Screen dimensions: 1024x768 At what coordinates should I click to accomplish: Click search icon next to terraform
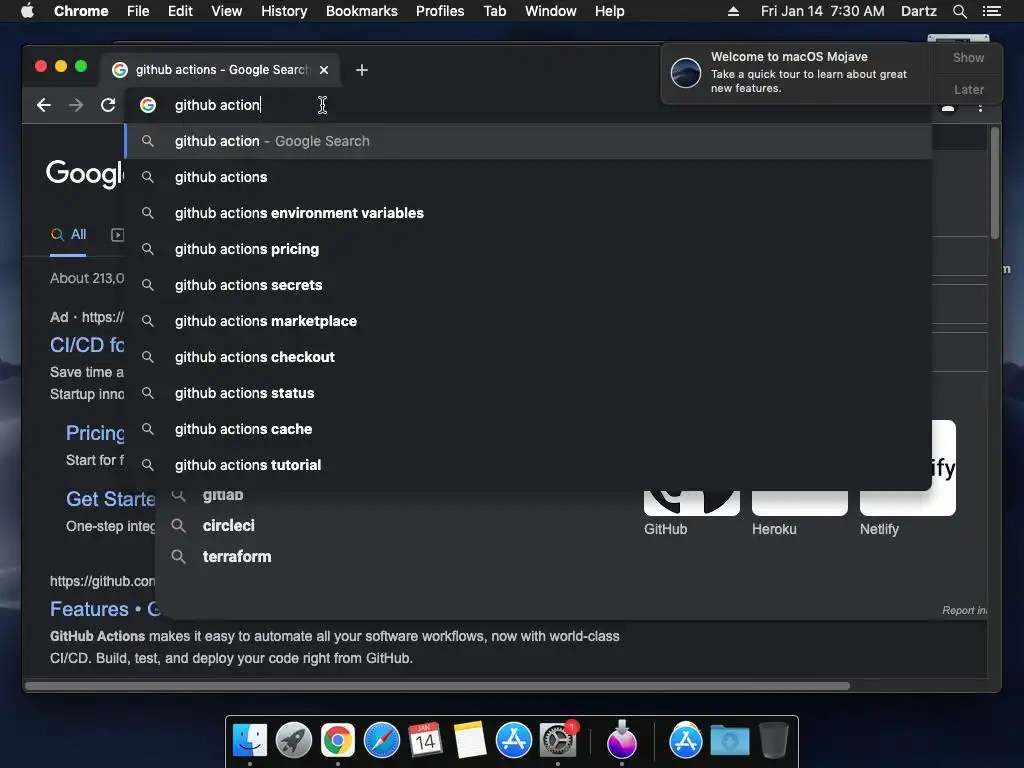click(x=178, y=556)
